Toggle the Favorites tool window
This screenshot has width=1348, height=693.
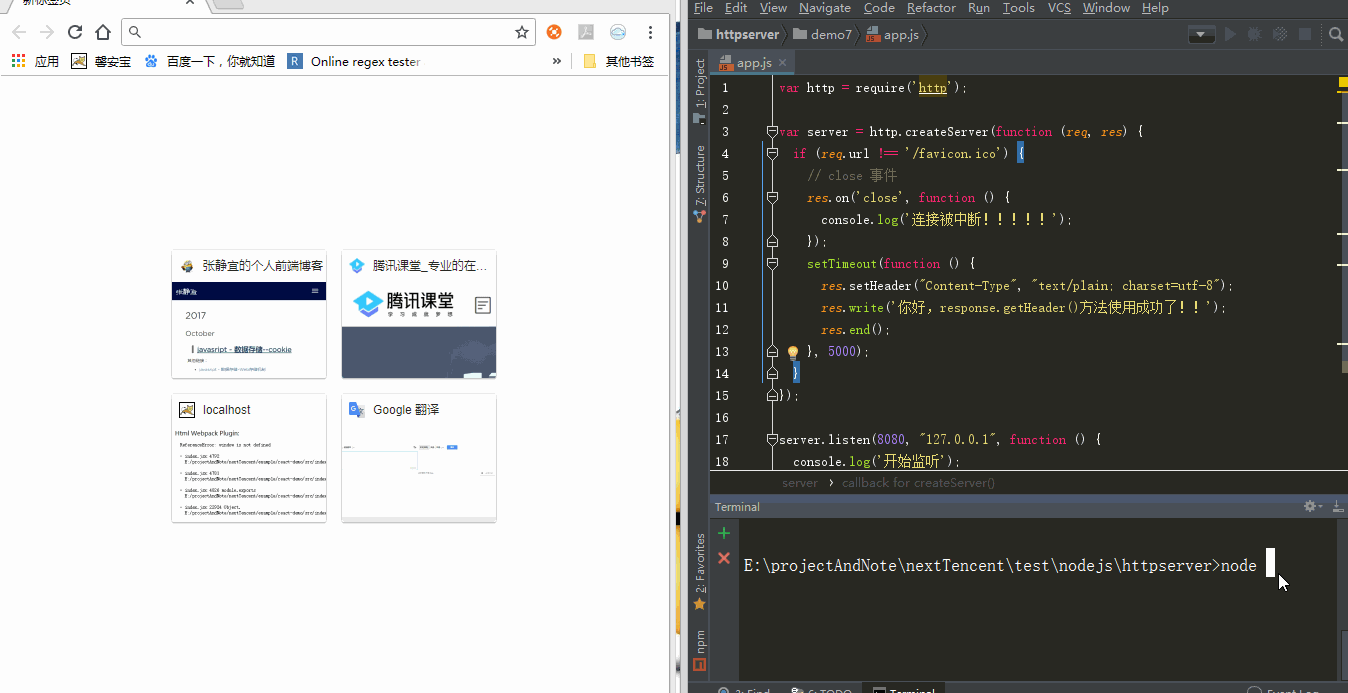coord(700,572)
